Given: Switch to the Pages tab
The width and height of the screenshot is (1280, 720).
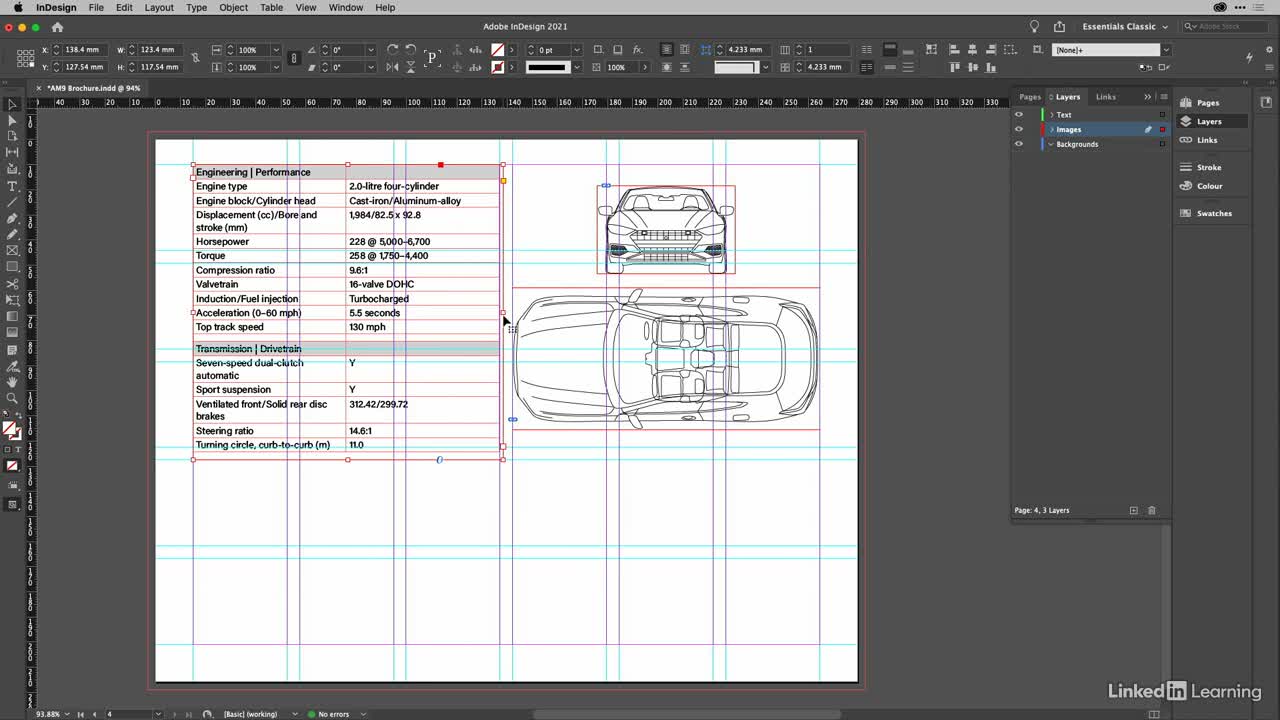Looking at the screenshot, I should pyautogui.click(x=1030, y=97).
